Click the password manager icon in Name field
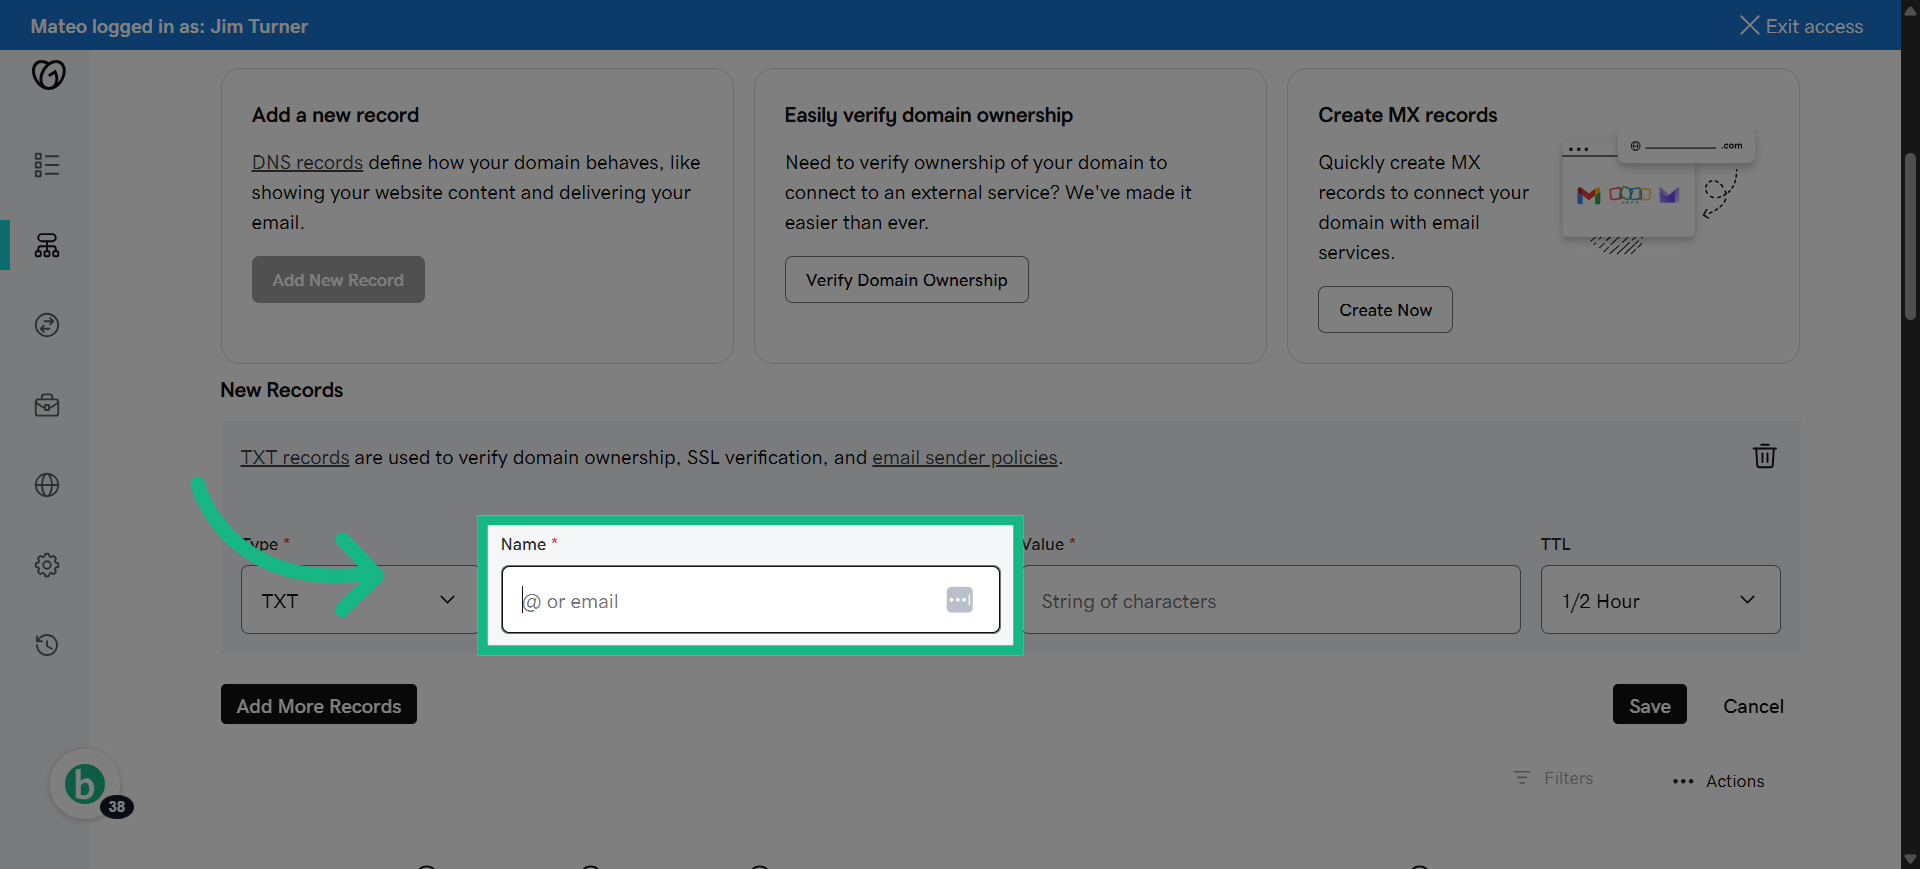This screenshot has width=1920, height=869. tap(959, 600)
